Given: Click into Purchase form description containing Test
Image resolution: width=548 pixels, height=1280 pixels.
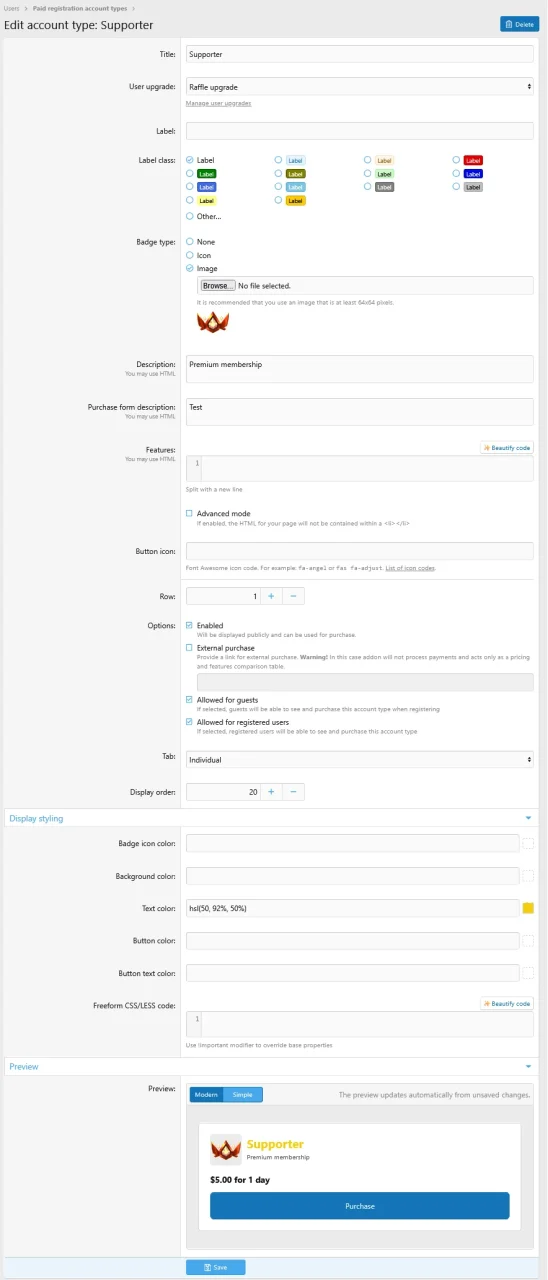Looking at the screenshot, I should pyautogui.click(x=359, y=412).
